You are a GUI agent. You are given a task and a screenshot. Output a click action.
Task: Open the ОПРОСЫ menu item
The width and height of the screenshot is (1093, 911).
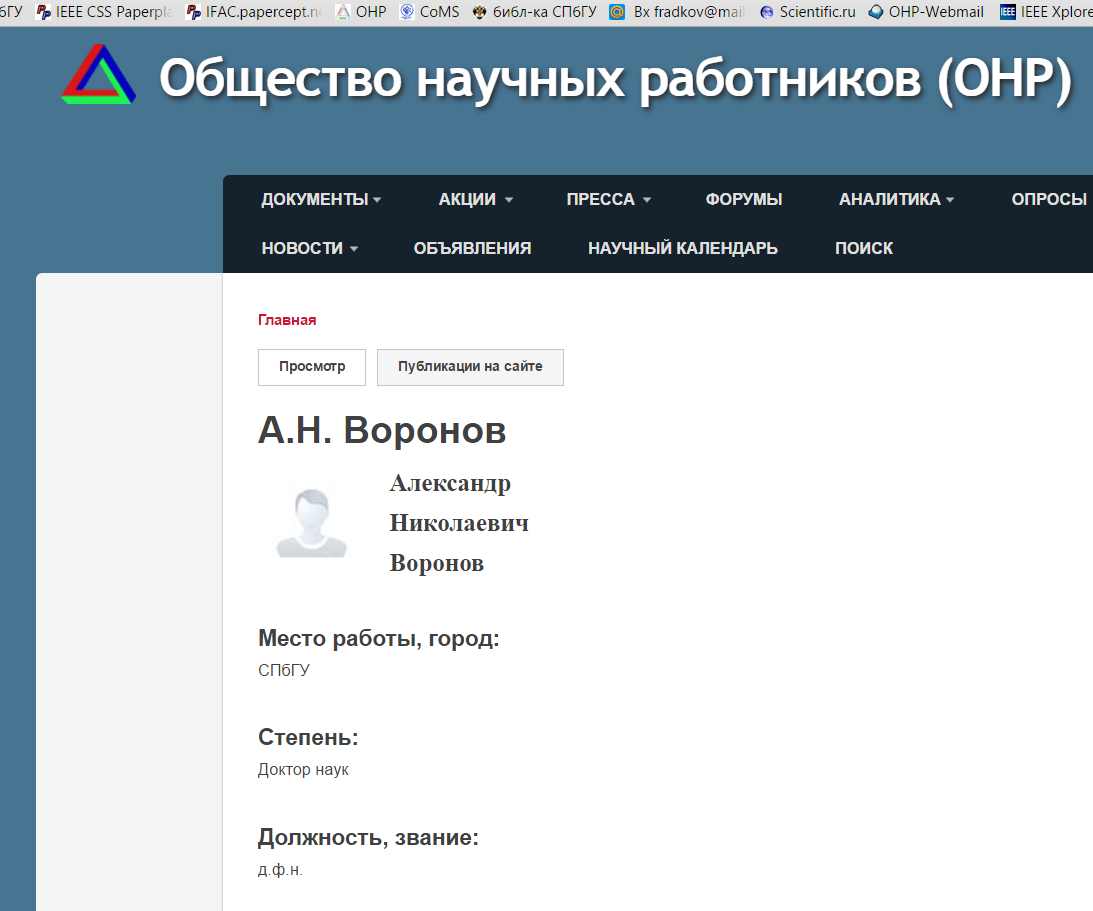tap(1049, 199)
